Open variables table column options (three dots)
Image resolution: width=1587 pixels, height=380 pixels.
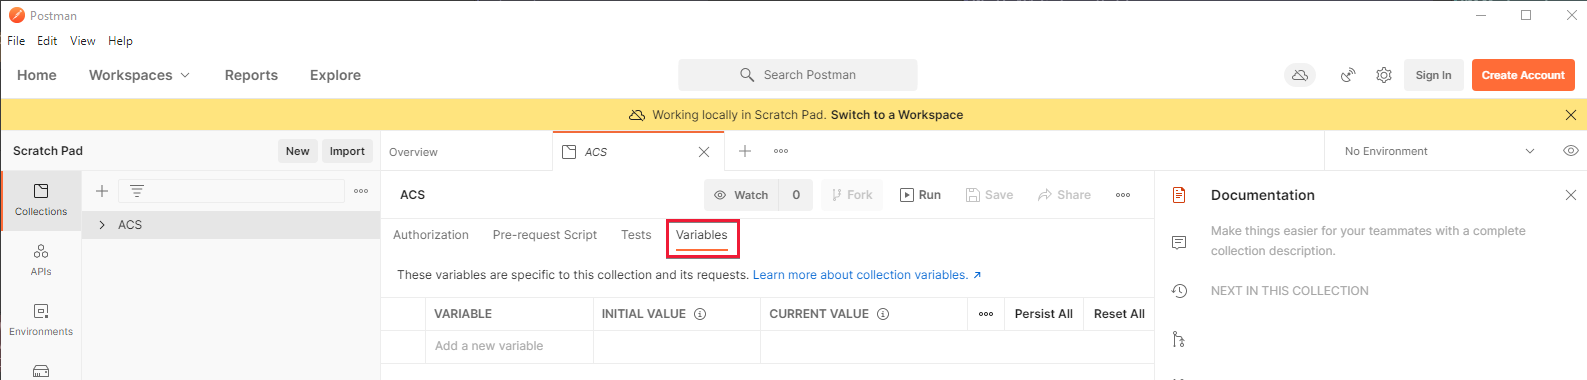pyautogui.click(x=986, y=314)
